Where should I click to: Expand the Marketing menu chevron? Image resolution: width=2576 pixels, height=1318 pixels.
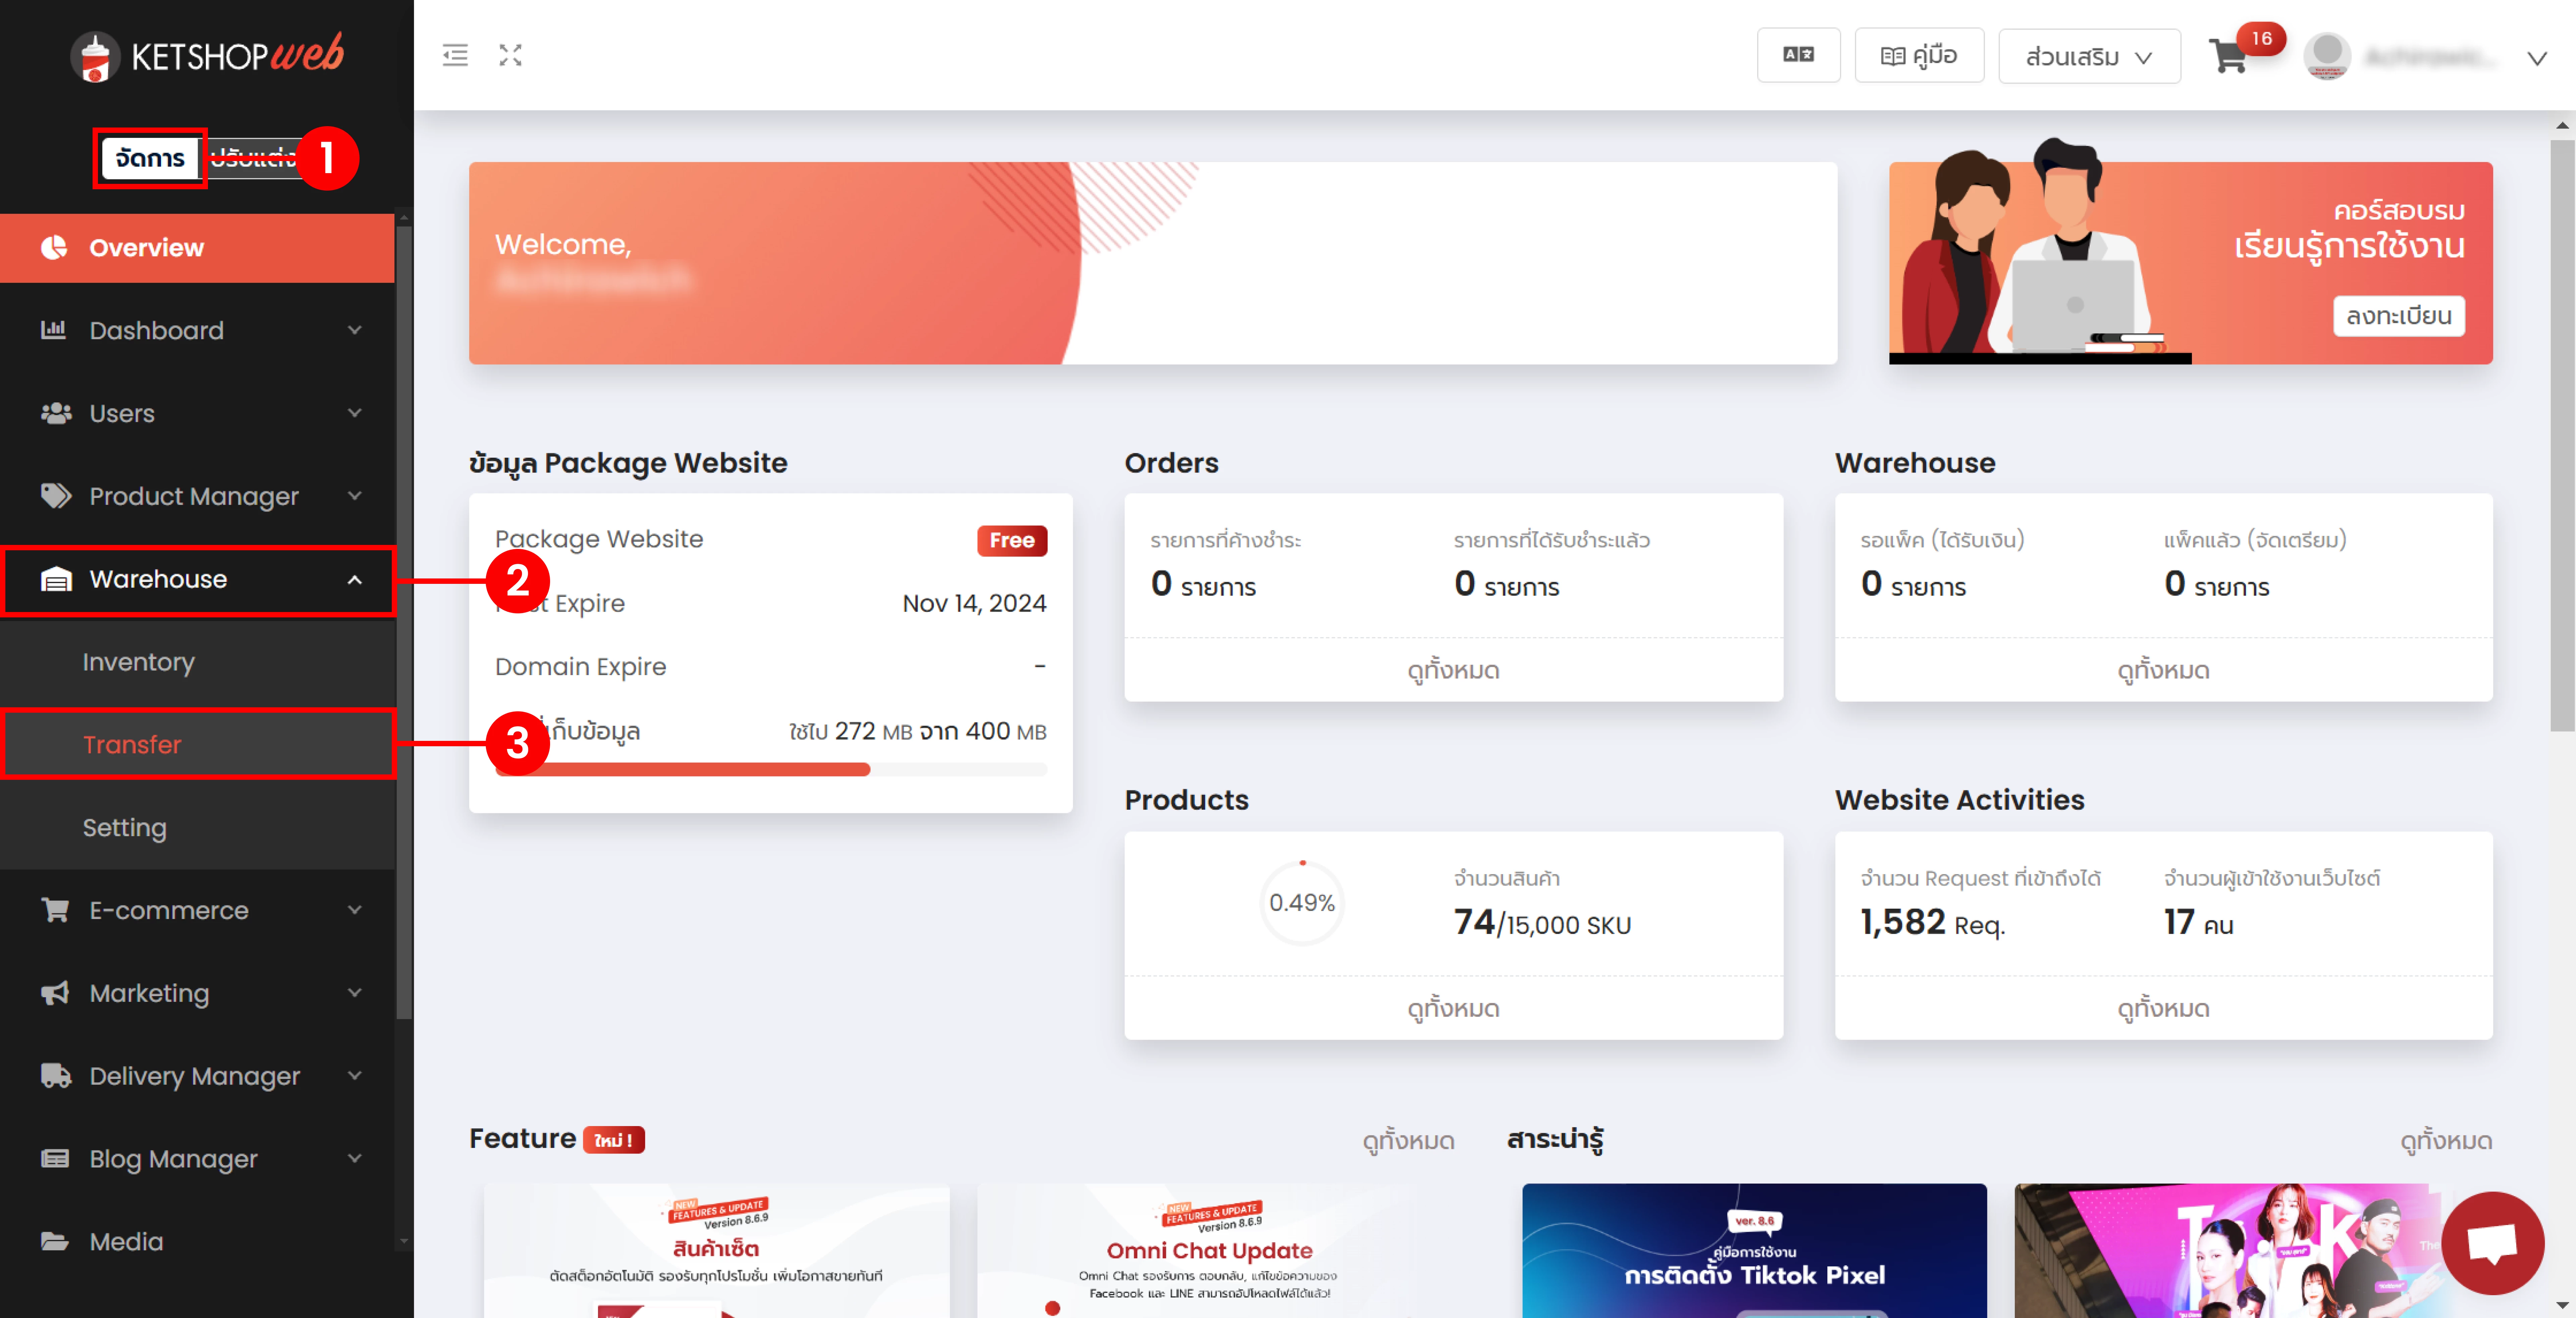354,993
